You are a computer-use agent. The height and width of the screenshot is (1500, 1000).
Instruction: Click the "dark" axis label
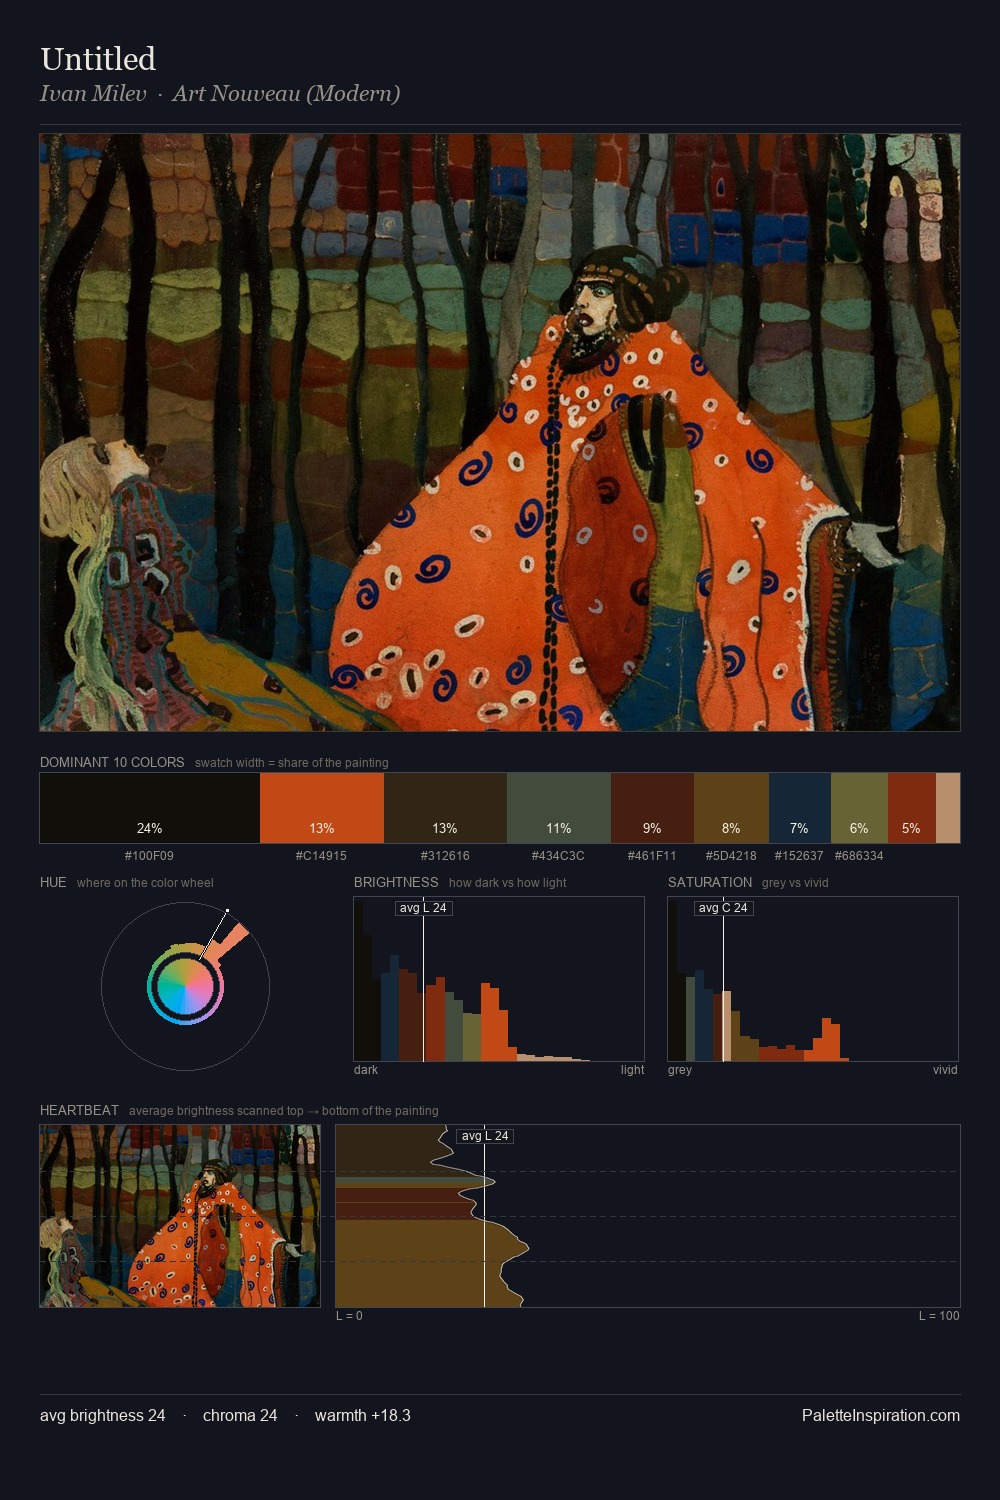click(366, 1070)
